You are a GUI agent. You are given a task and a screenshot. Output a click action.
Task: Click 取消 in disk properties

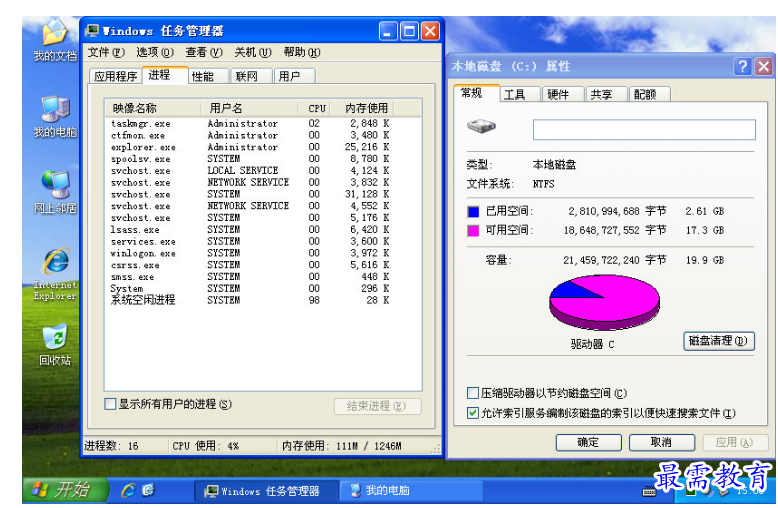662,443
